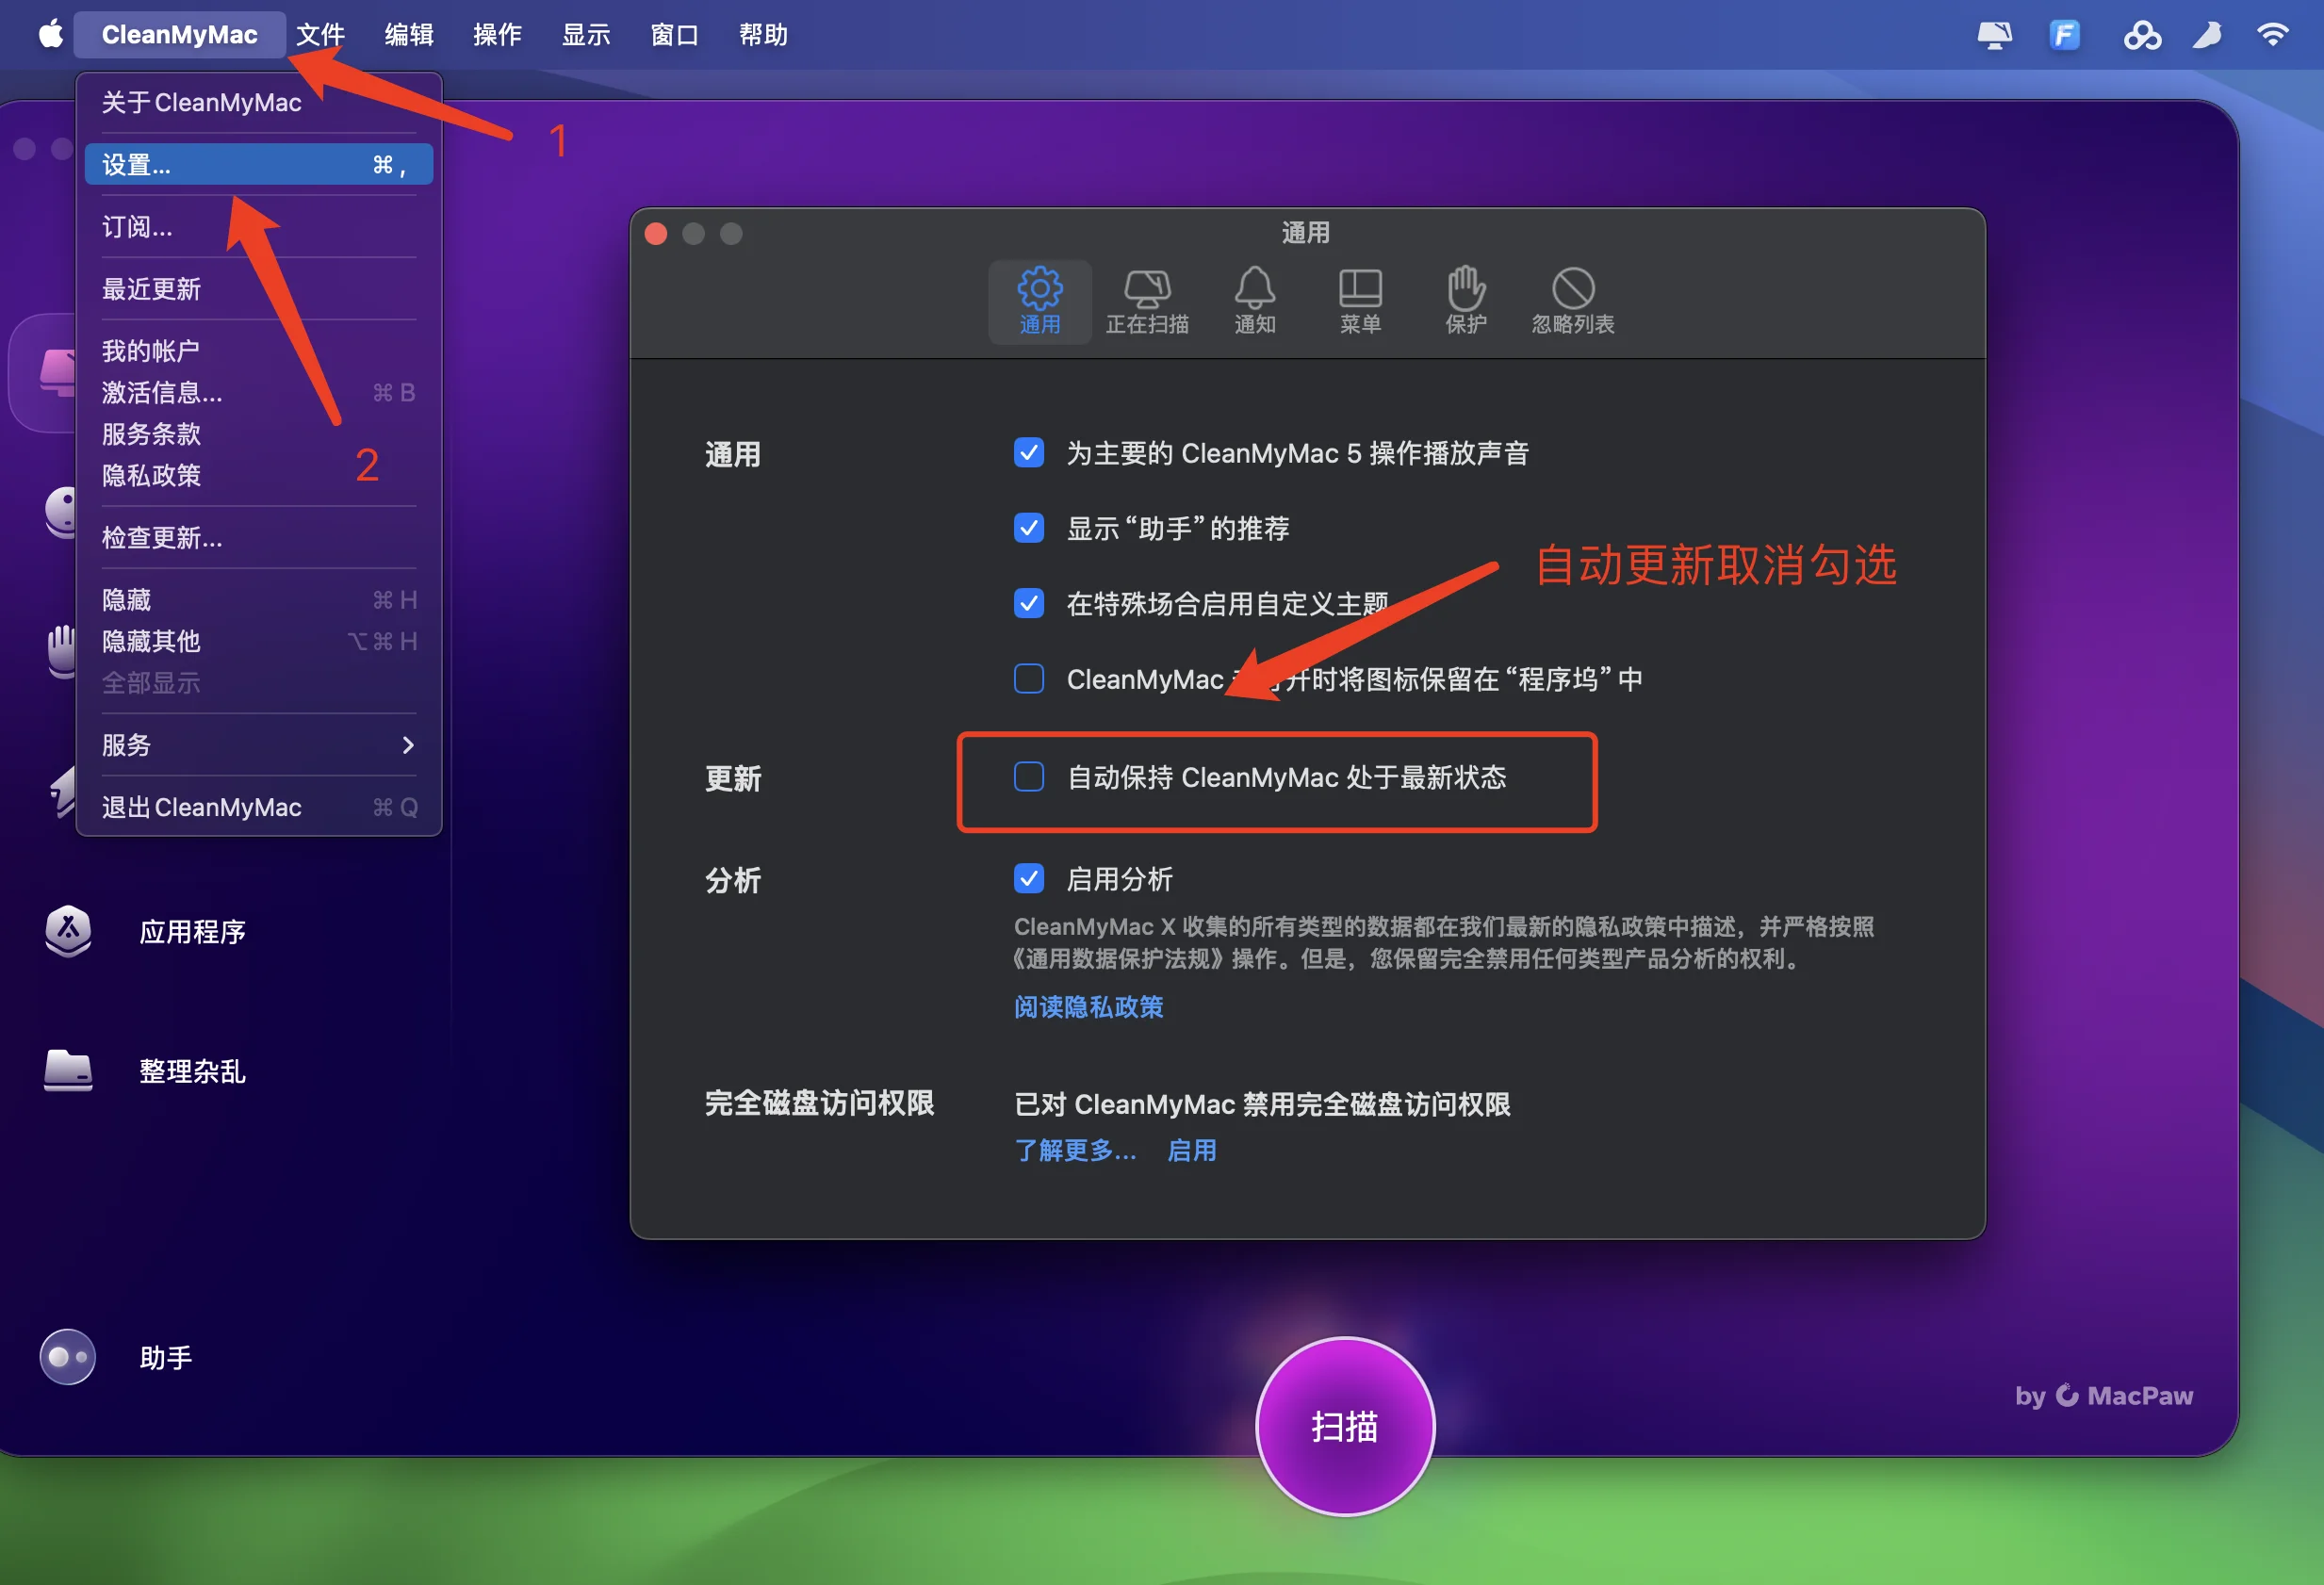The width and height of the screenshot is (2324, 1585).
Task: Open the Declutter (整理杂乱) folder sidebar icon
Action: (68, 1071)
